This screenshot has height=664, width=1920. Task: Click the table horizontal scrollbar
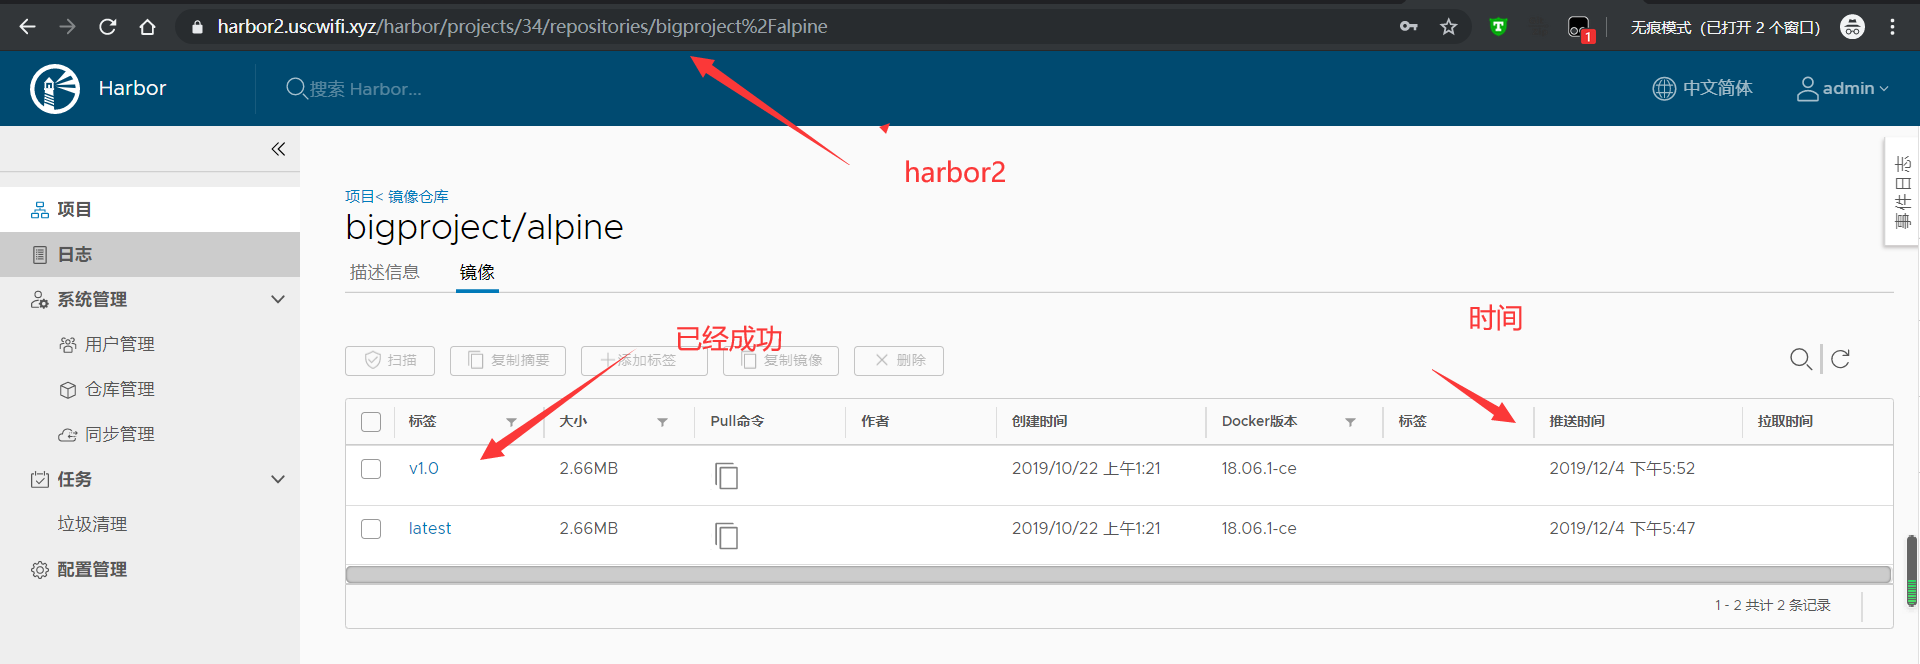coord(1118,575)
